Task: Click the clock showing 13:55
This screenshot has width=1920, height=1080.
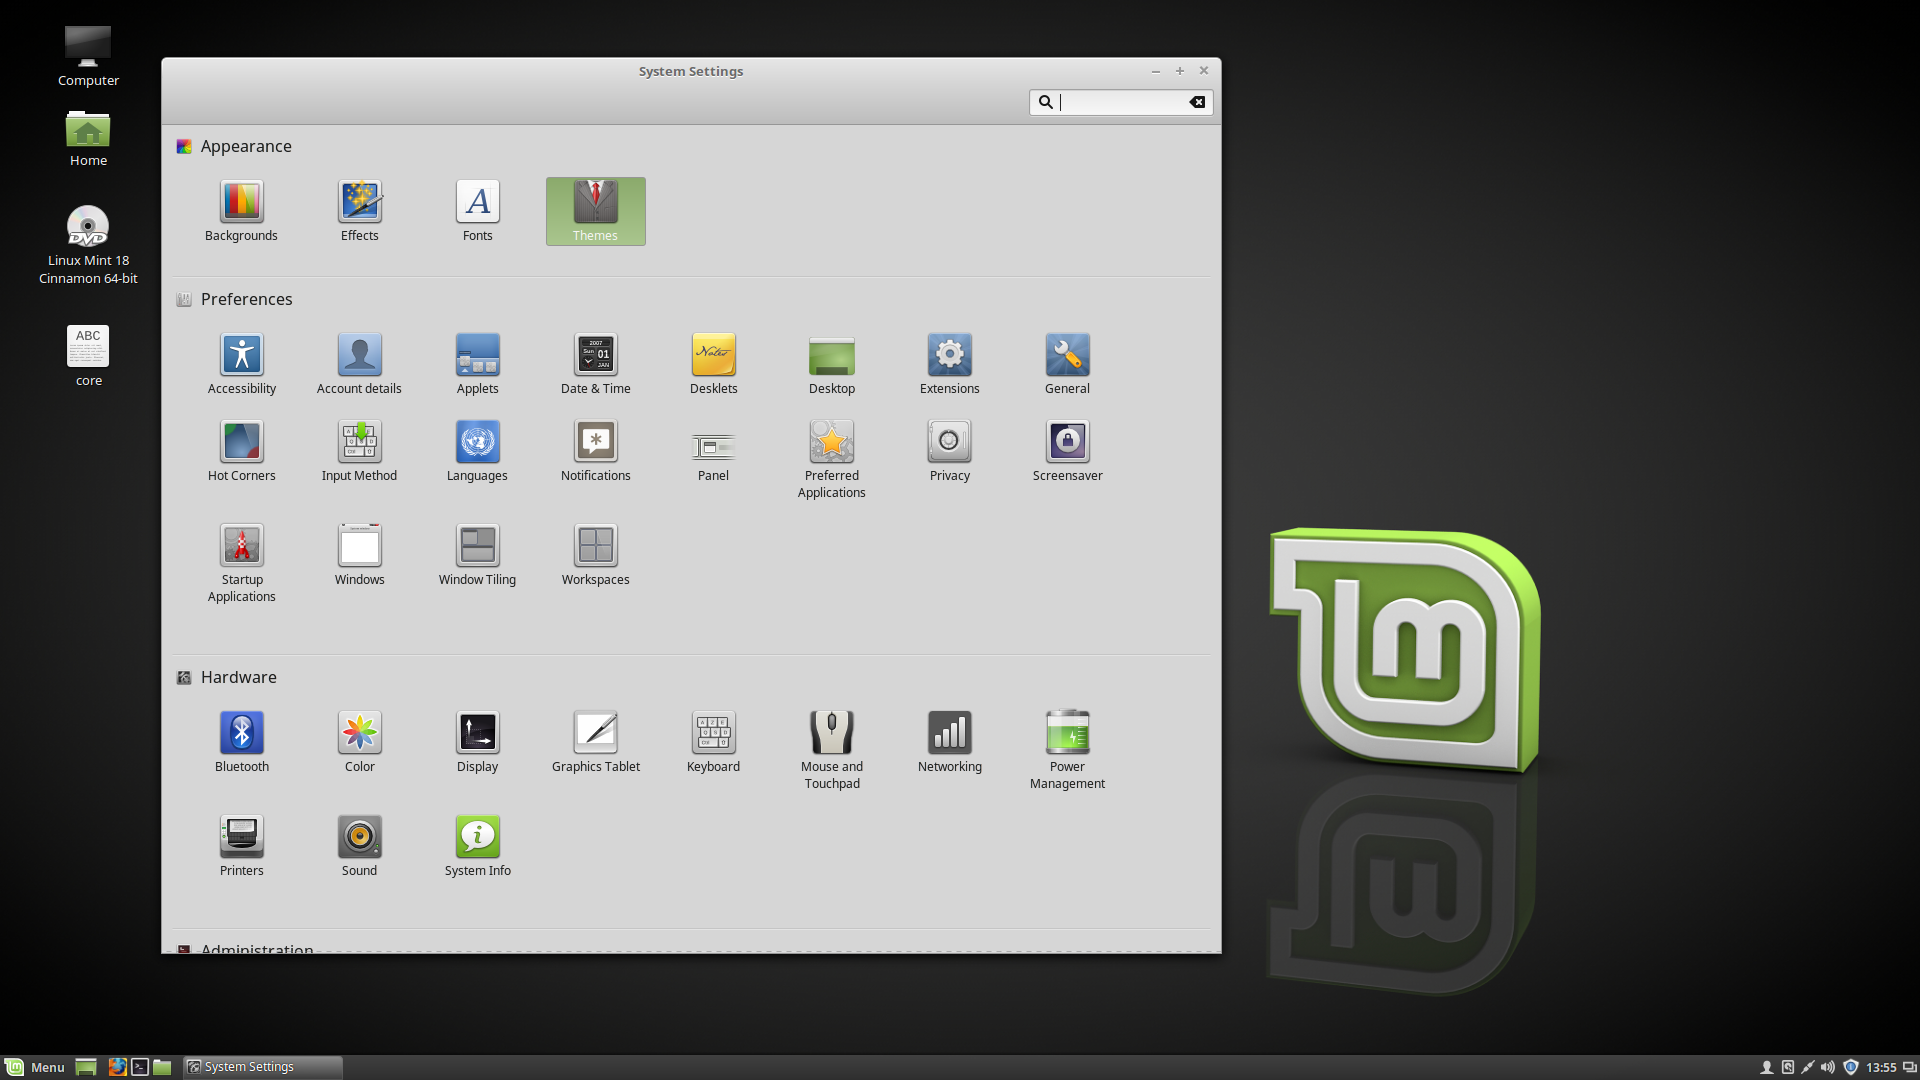Action: (x=1881, y=1067)
